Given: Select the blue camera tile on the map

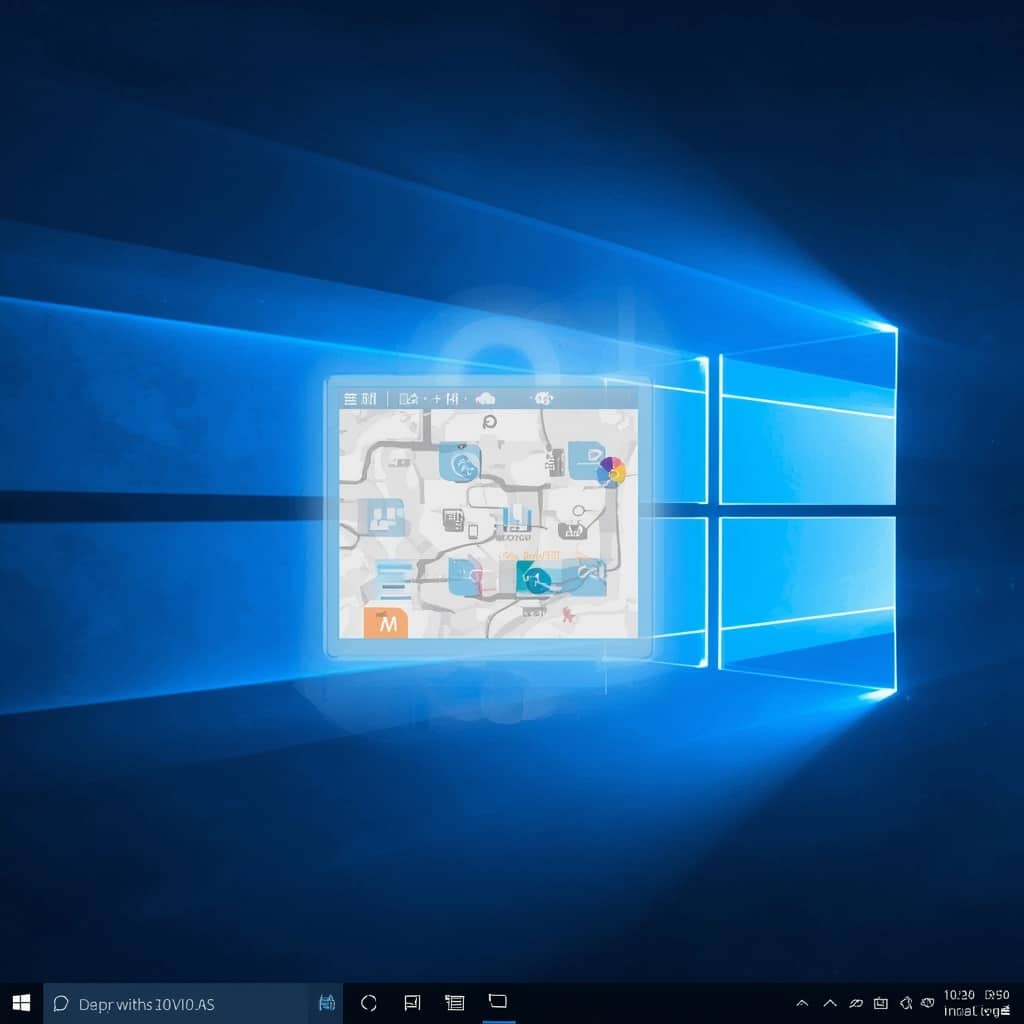Looking at the screenshot, I should point(460,463).
